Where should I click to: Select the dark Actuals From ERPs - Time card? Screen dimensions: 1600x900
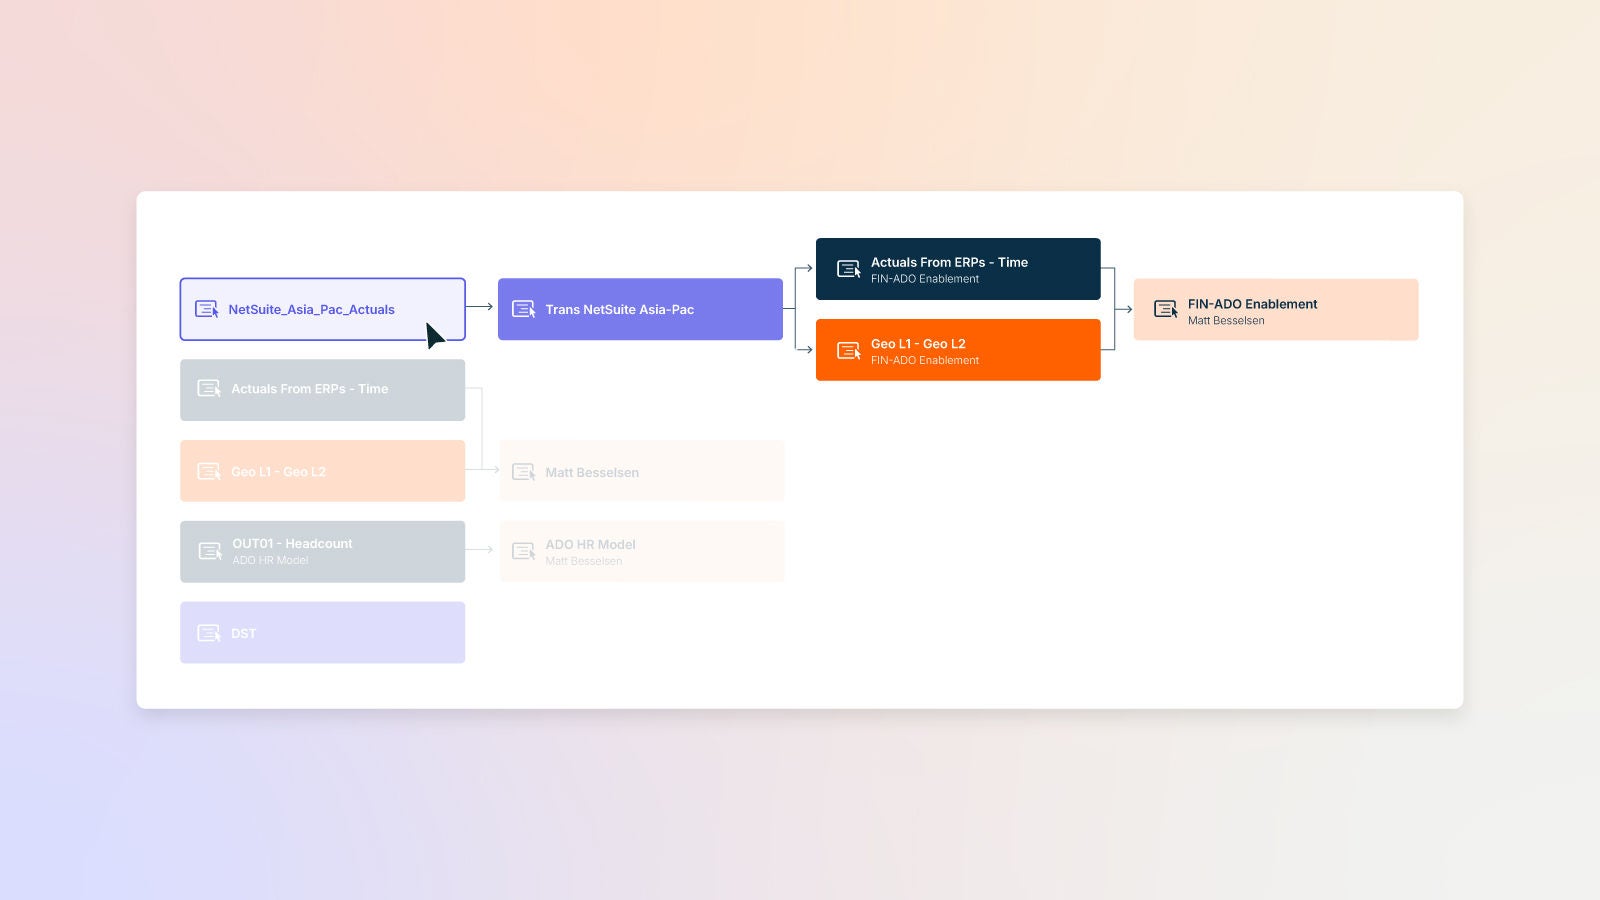pyautogui.click(x=958, y=268)
